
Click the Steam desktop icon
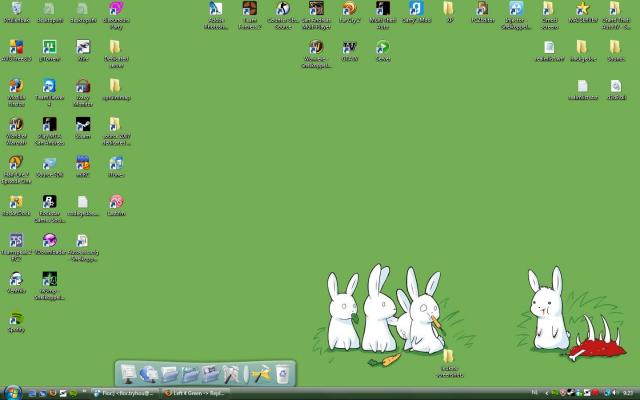[82, 125]
